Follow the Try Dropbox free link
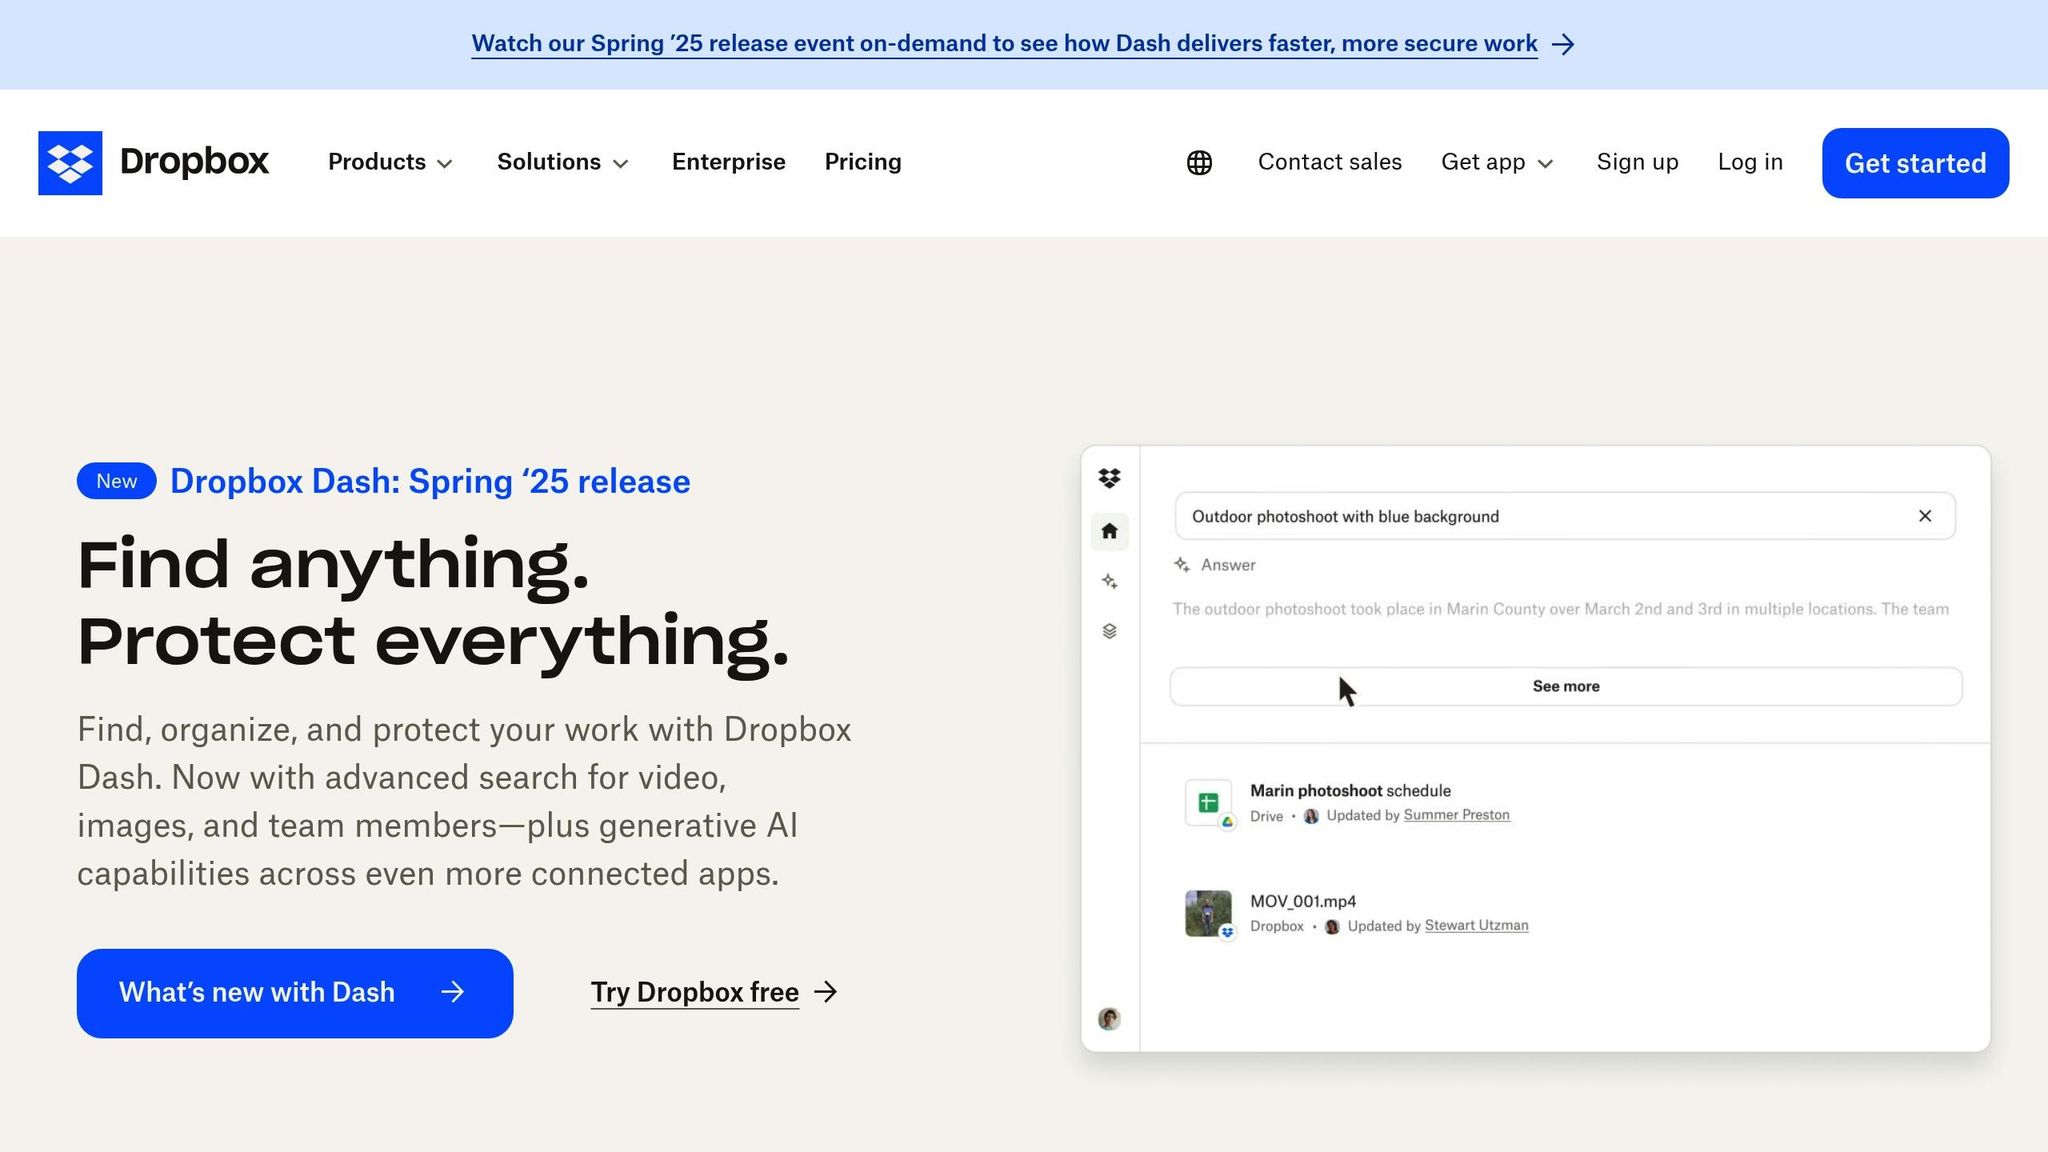This screenshot has width=2048, height=1152. pyautogui.click(x=694, y=992)
